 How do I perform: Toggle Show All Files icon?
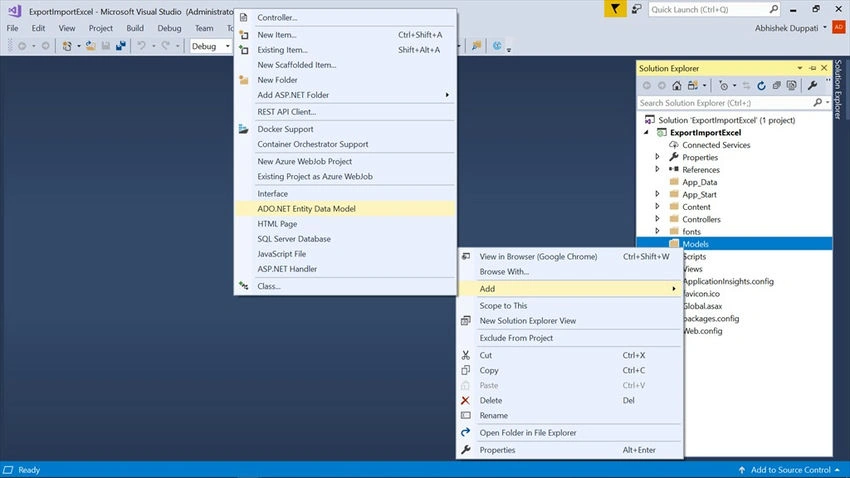791,86
